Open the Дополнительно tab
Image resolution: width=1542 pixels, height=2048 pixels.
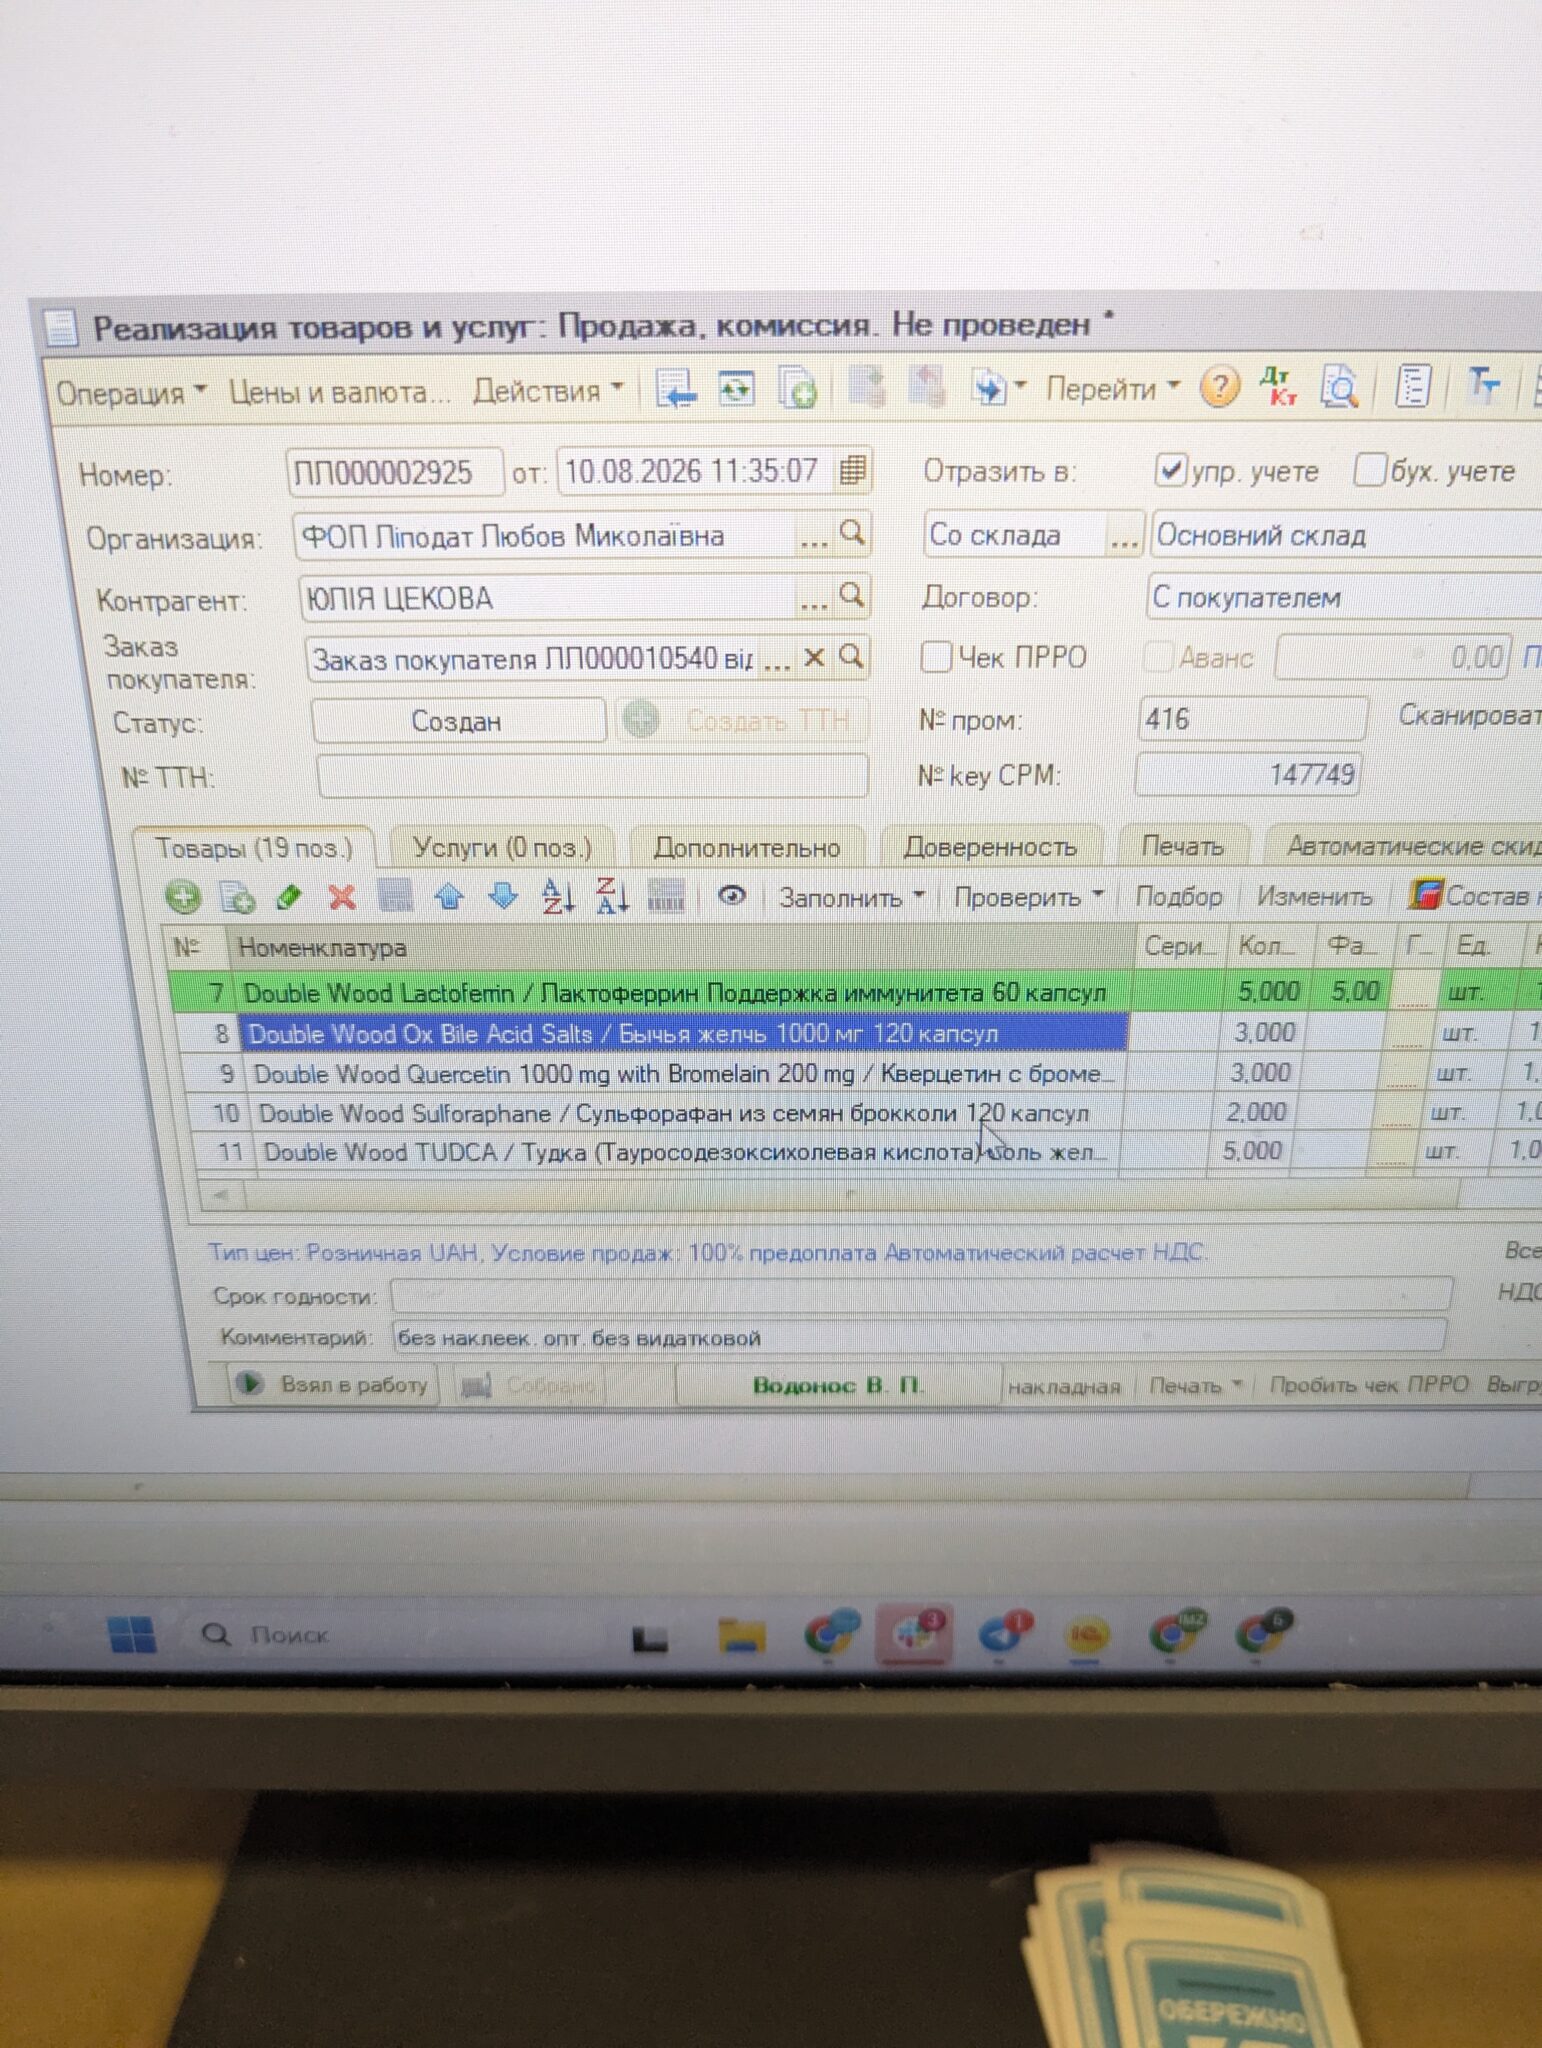[x=747, y=847]
